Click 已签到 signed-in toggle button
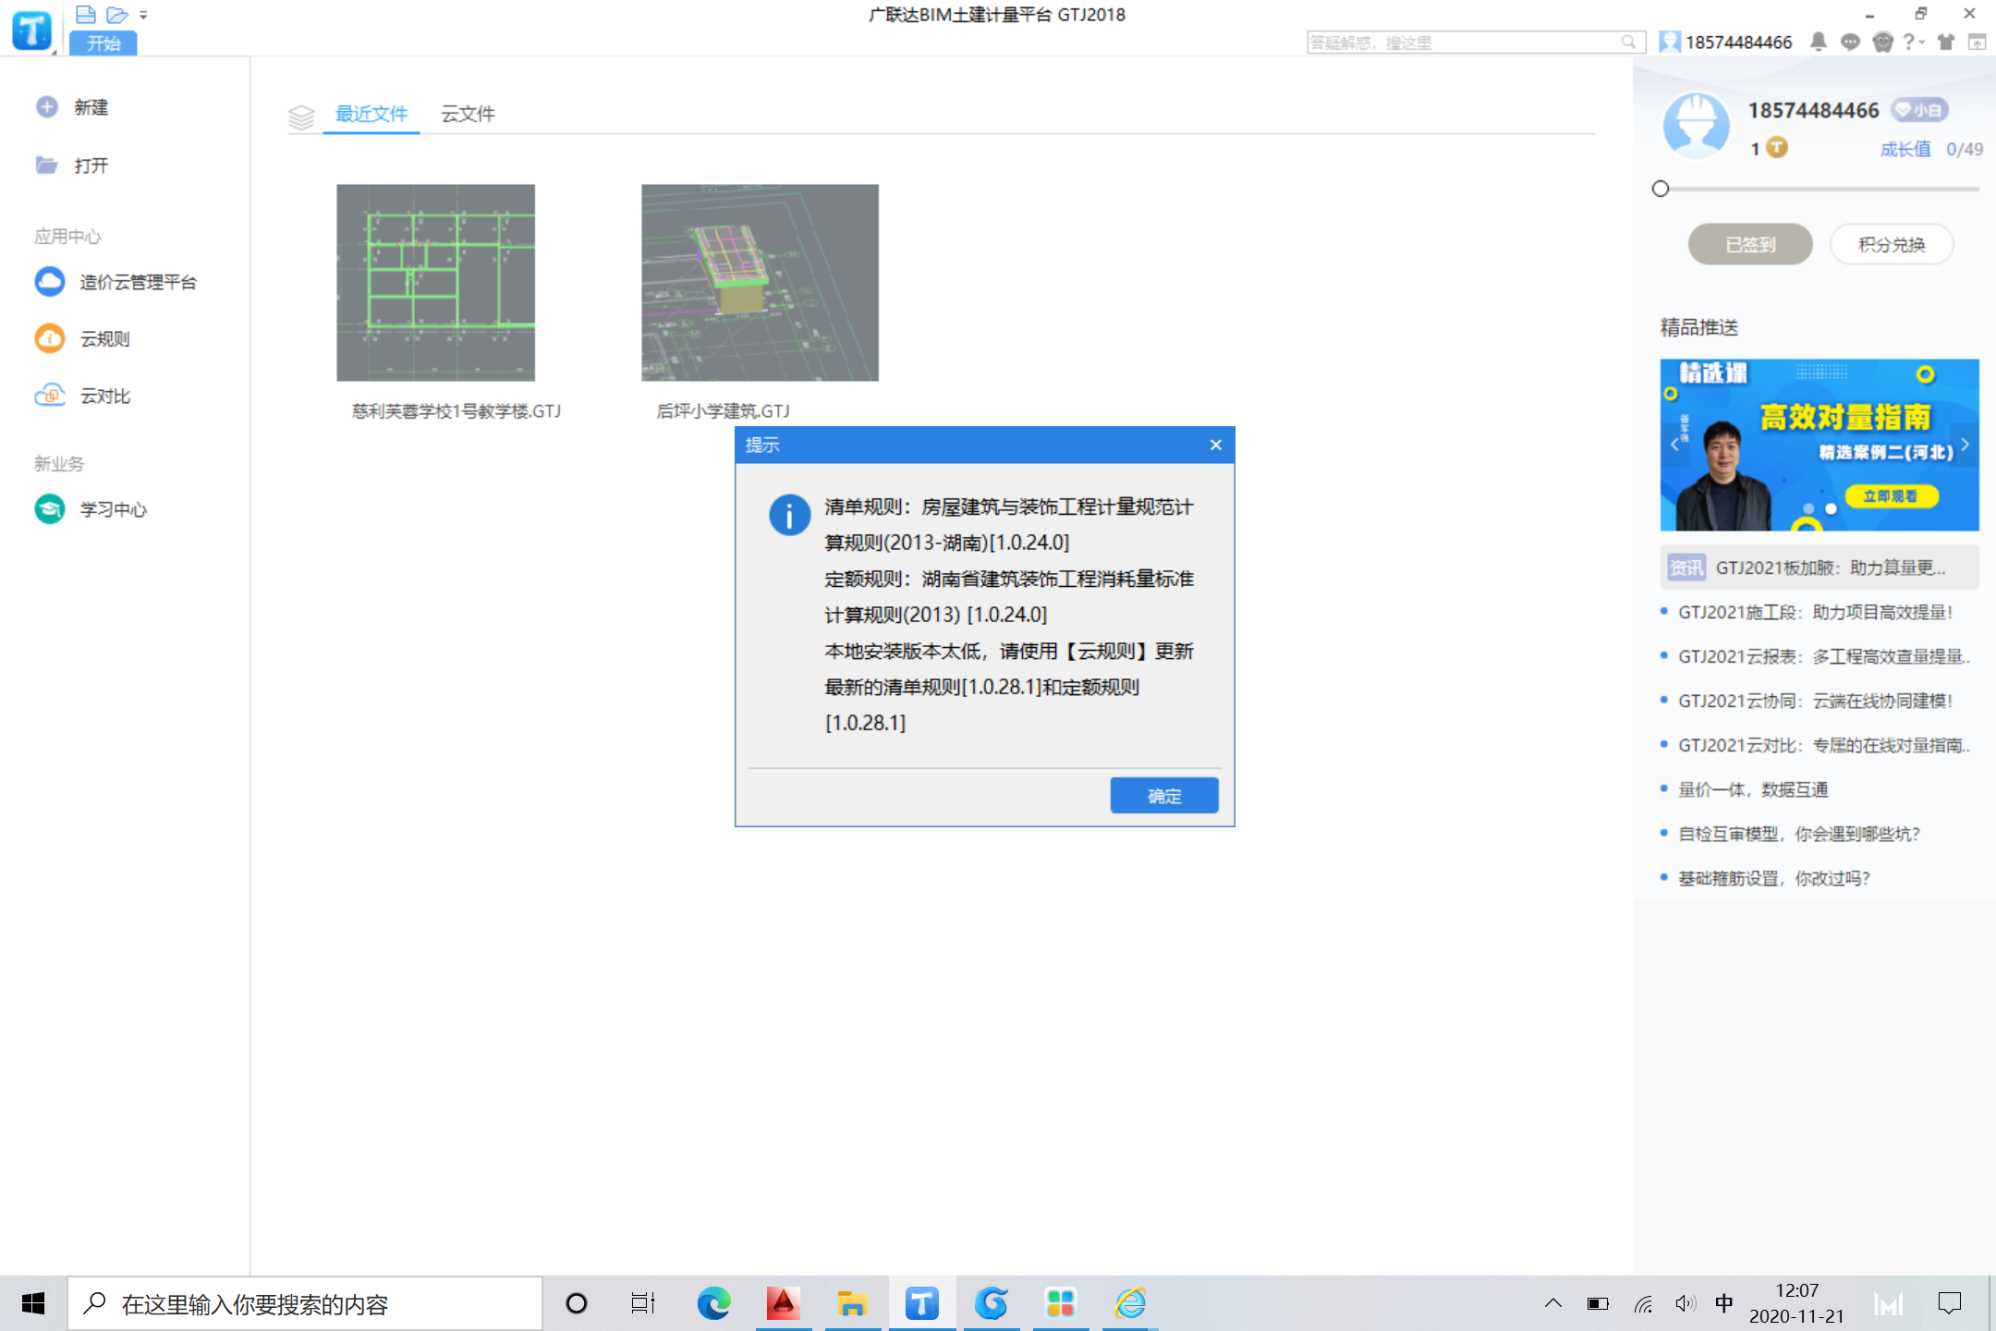The image size is (1996, 1331). (x=1749, y=244)
